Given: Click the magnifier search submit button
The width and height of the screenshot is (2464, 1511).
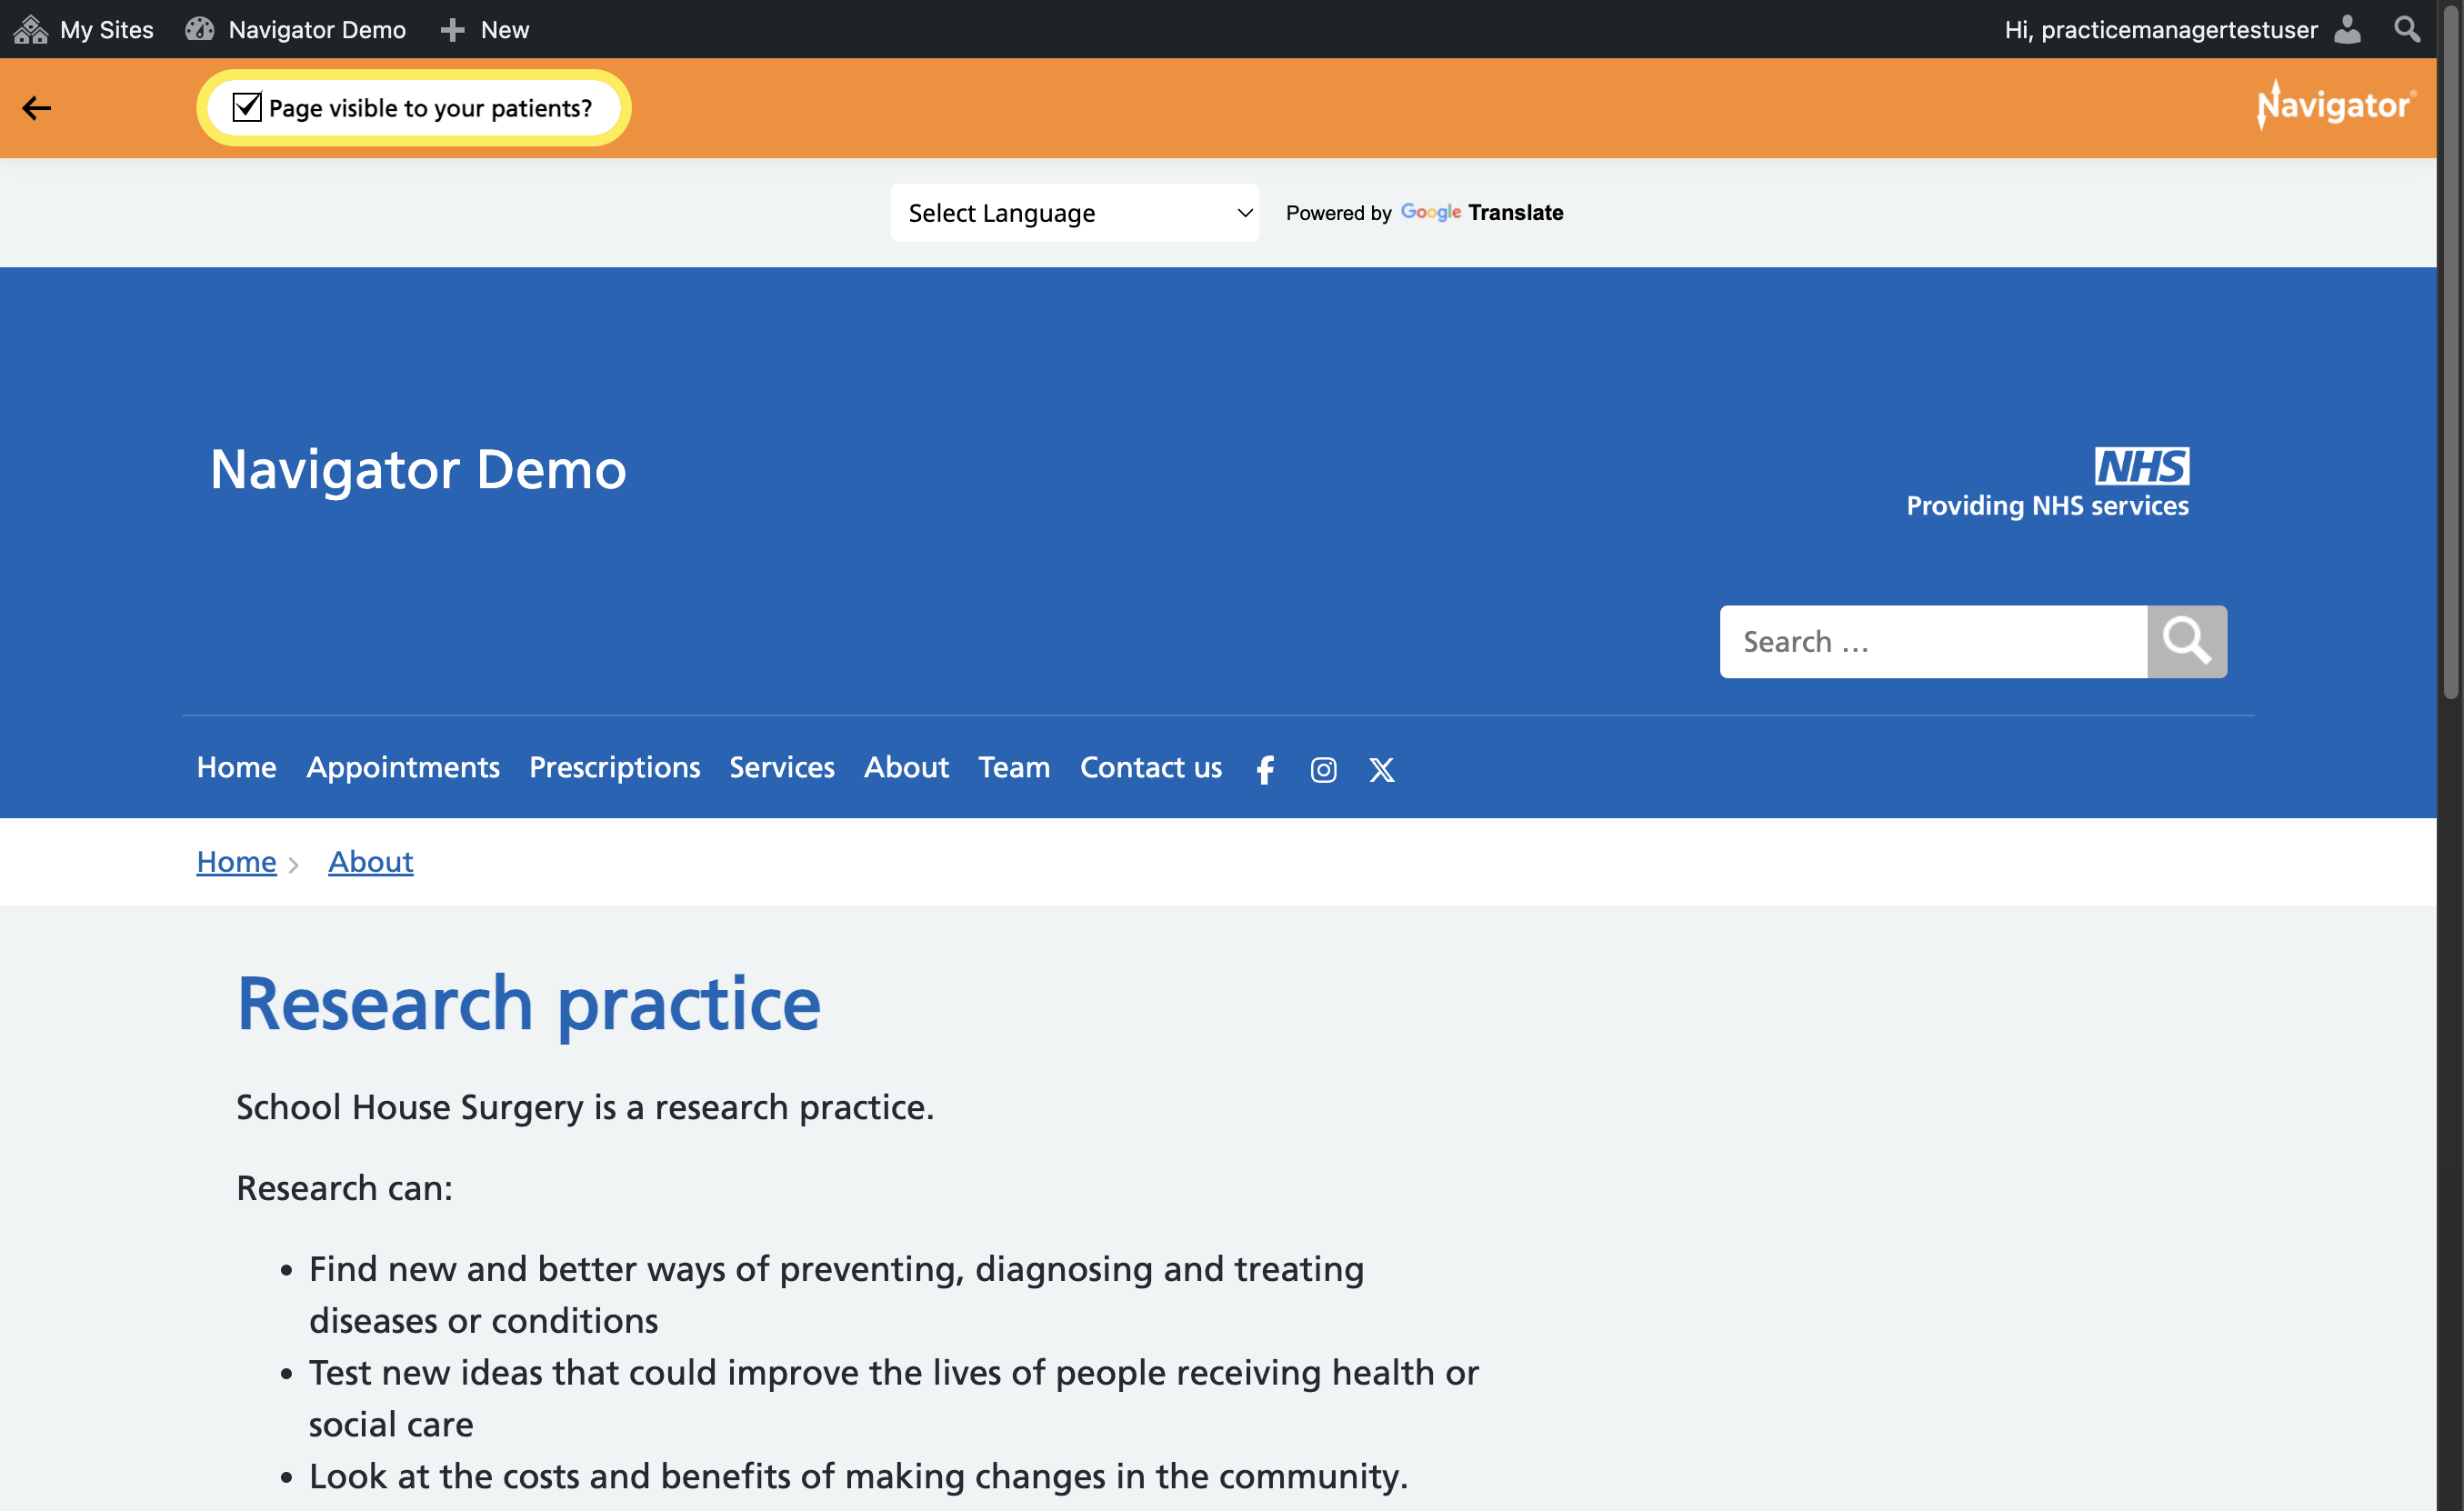Looking at the screenshot, I should (x=2186, y=641).
